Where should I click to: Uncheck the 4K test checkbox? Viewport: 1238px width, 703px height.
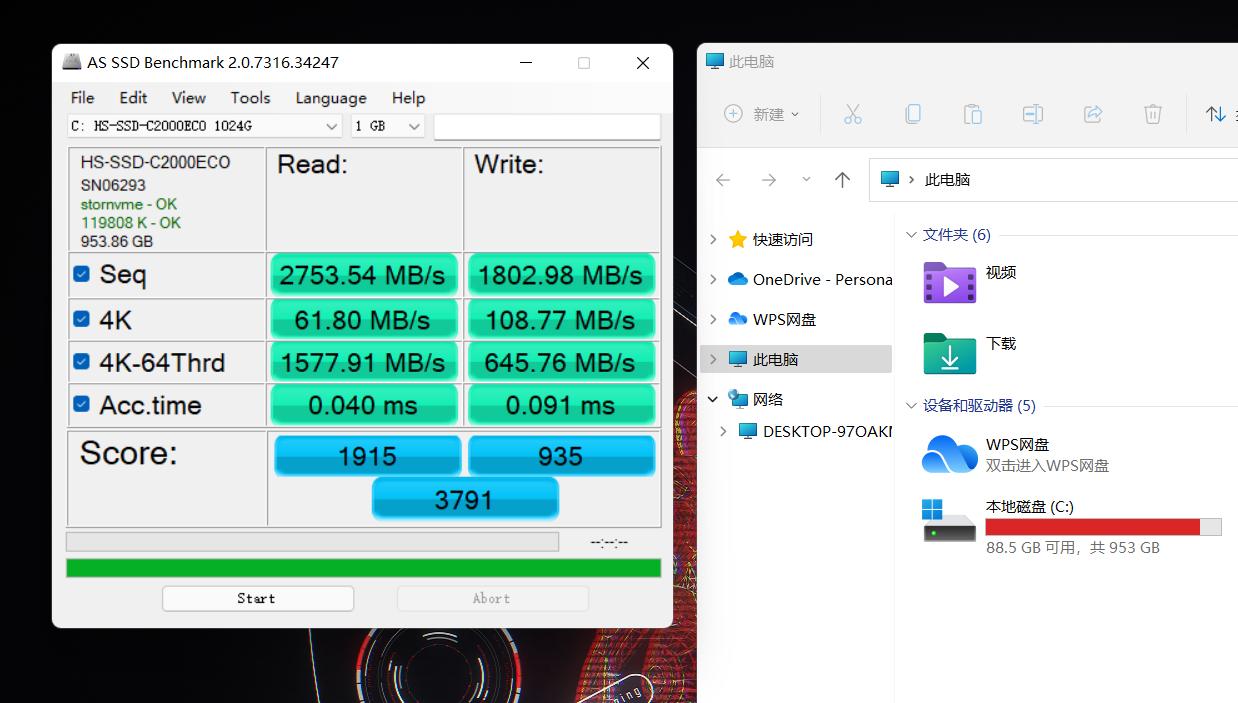point(81,320)
